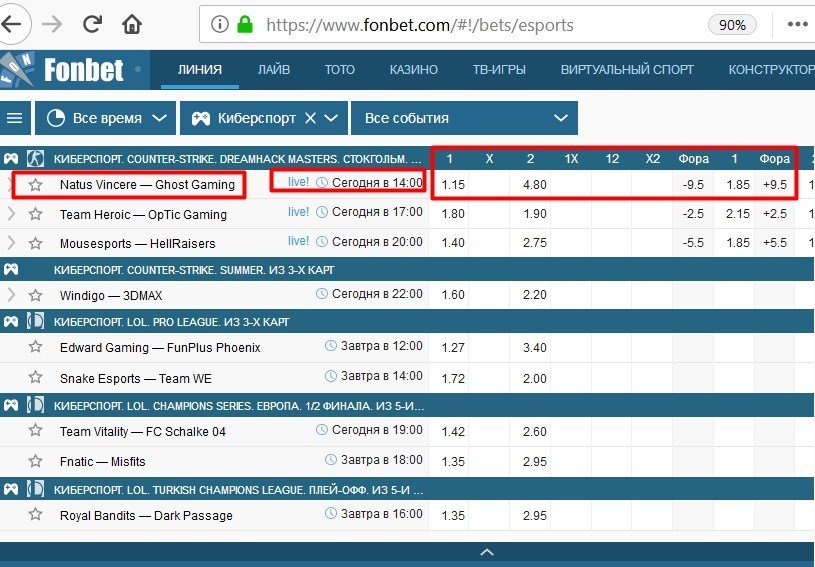The width and height of the screenshot is (815, 567).
Task: Click gamepad icon in LOL Pro League header
Action: coord(11,321)
